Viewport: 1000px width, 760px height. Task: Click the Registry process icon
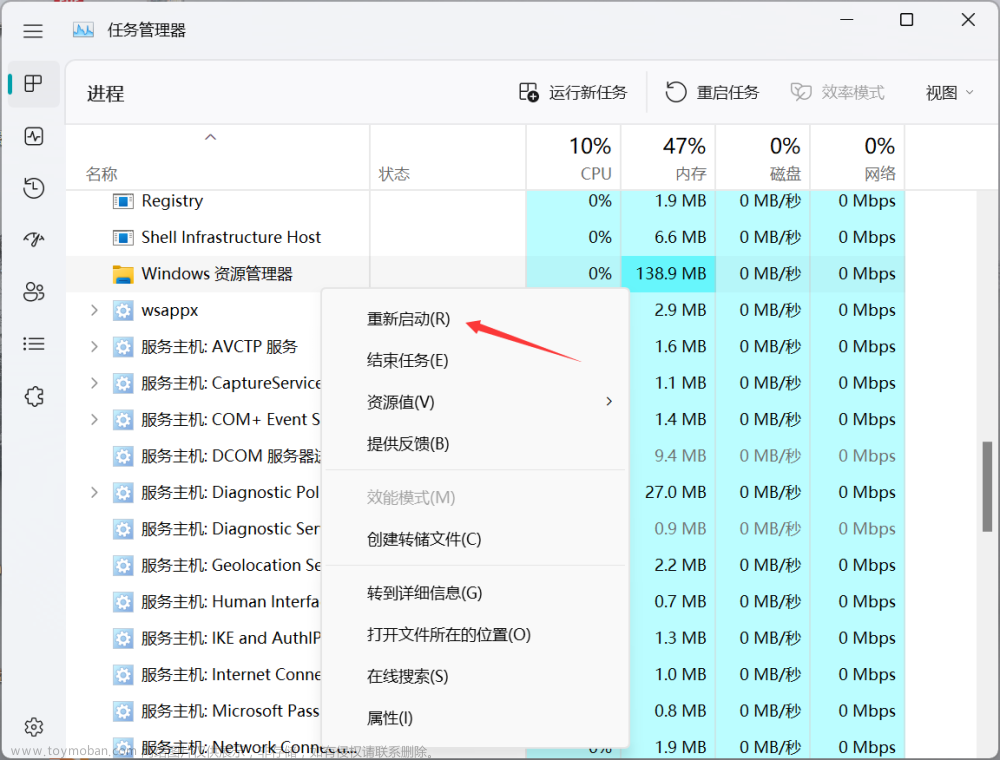click(x=123, y=201)
